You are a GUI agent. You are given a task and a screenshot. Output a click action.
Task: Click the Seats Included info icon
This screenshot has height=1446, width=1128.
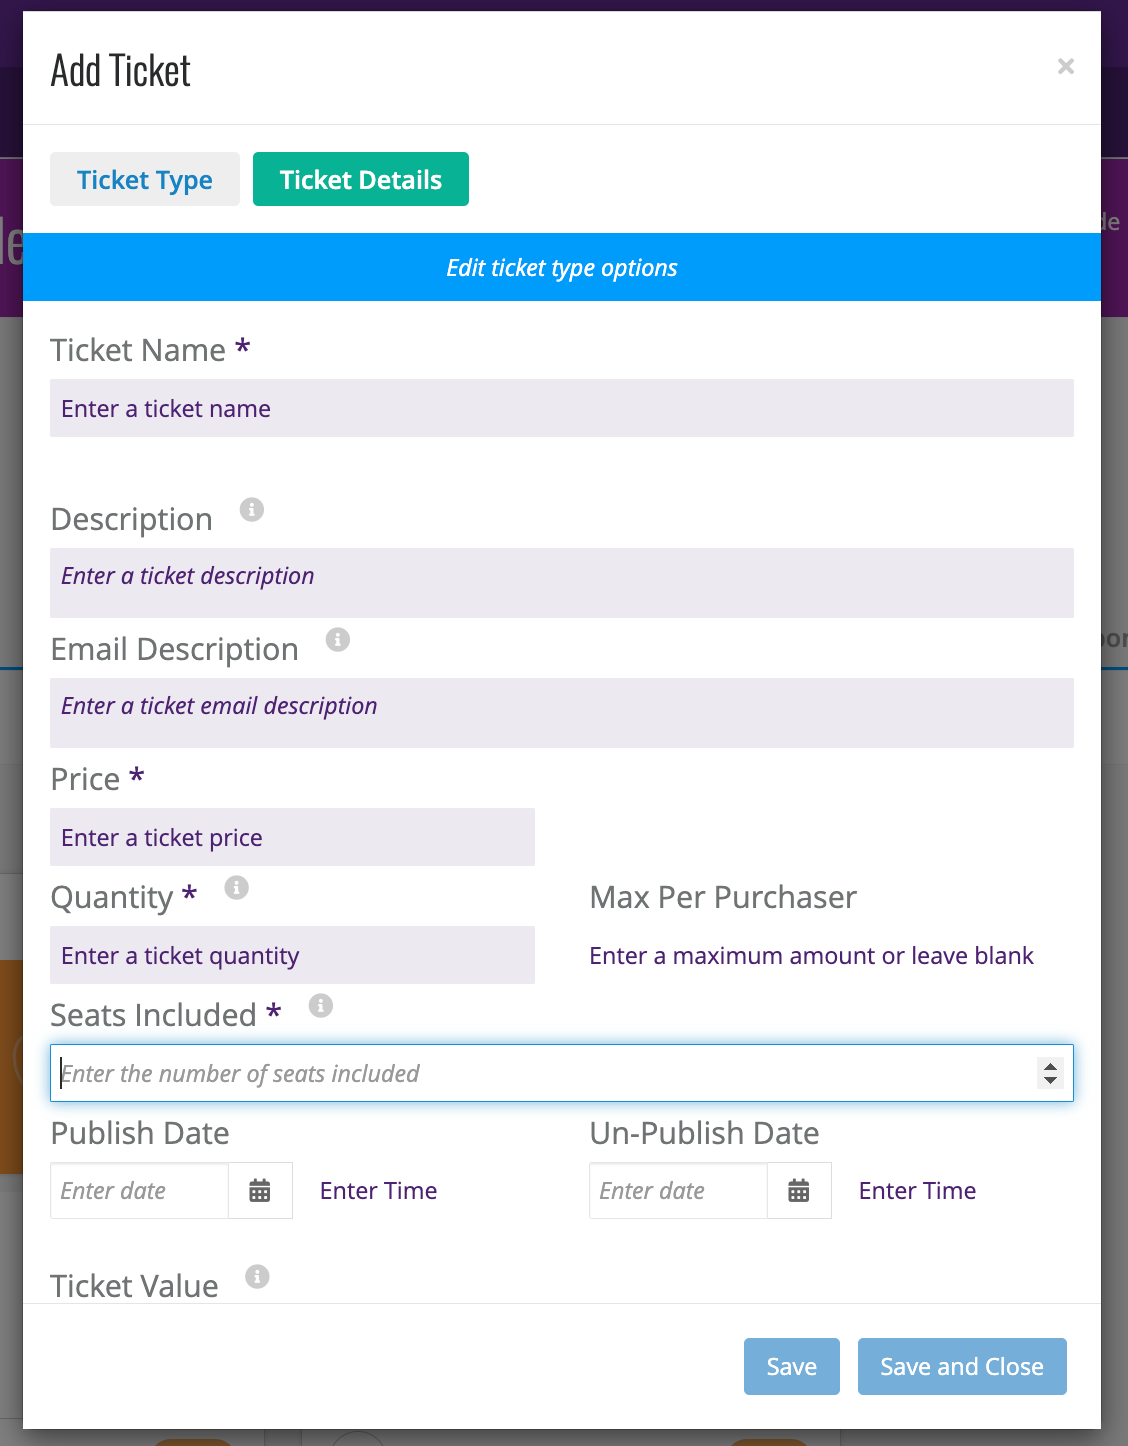pos(320,1006)
